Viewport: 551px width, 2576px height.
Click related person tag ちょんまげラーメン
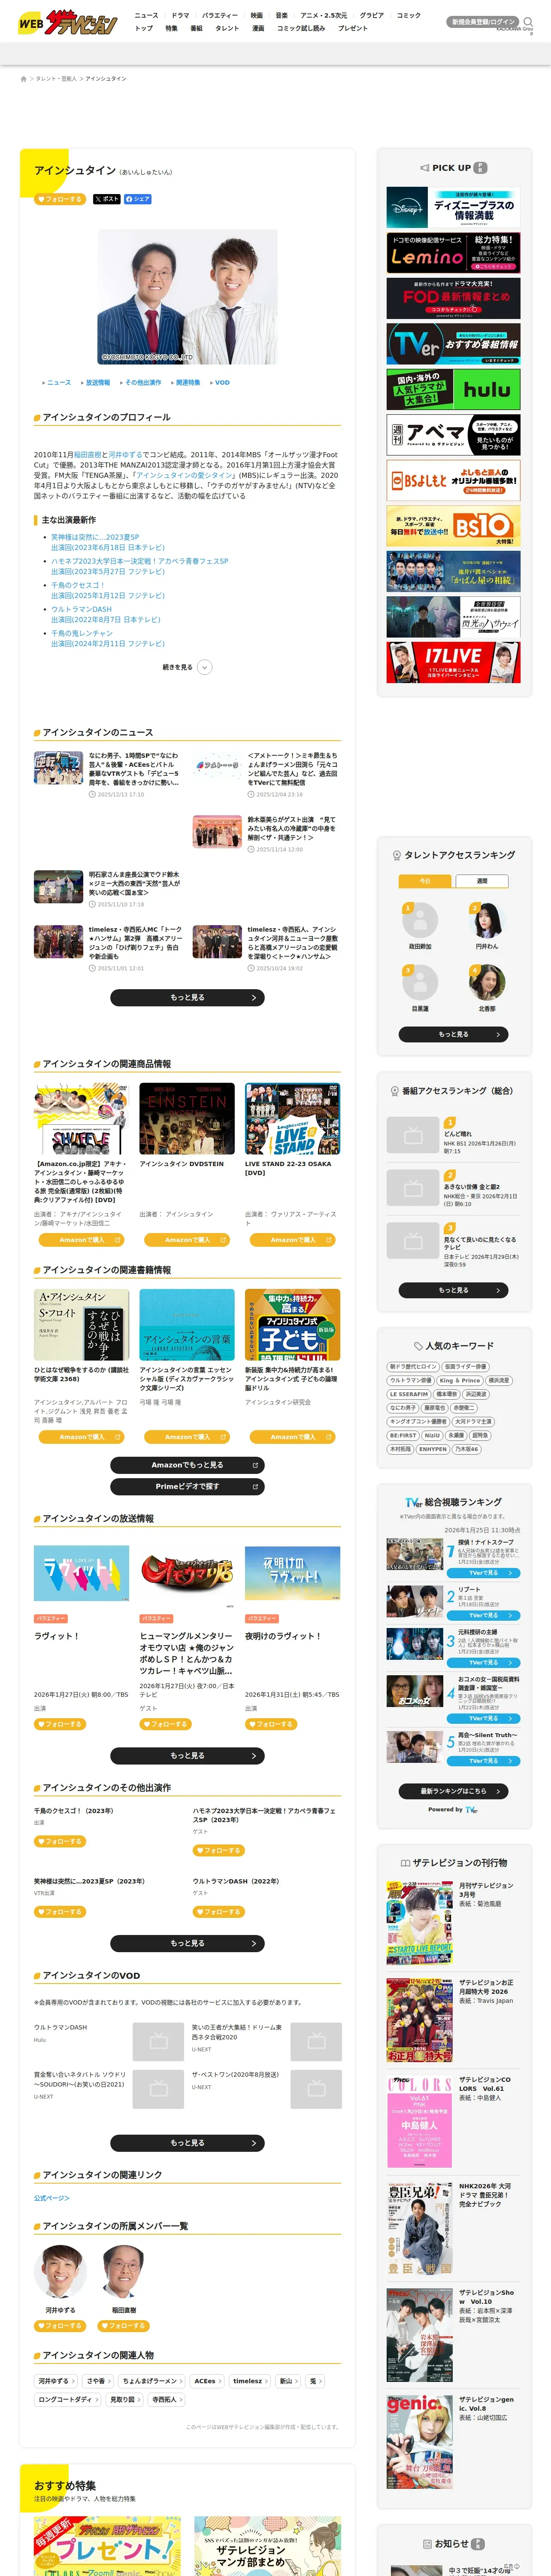pos(151,2381)
